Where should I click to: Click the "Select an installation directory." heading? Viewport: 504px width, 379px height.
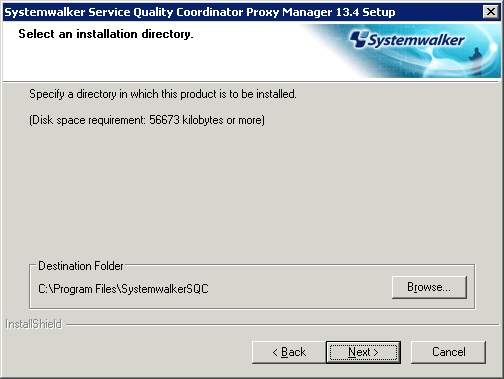106,34
